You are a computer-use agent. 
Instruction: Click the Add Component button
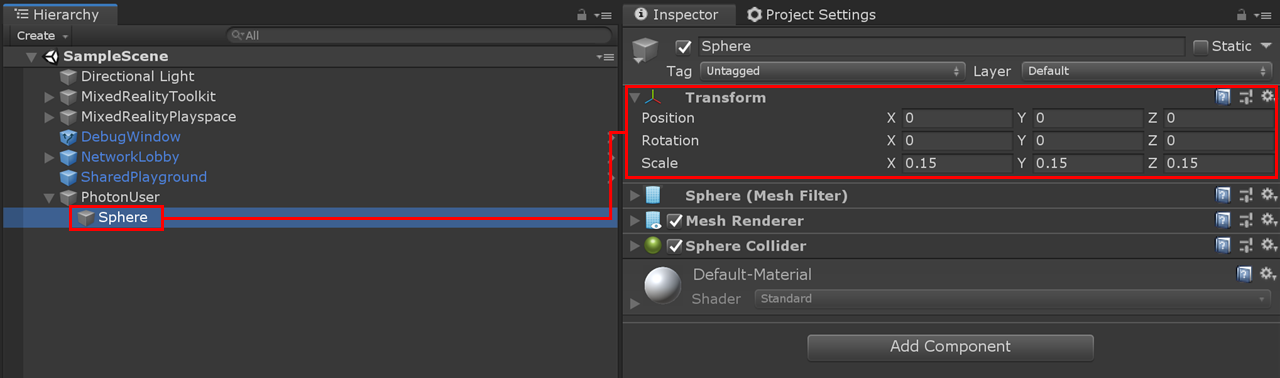(950, 347)
